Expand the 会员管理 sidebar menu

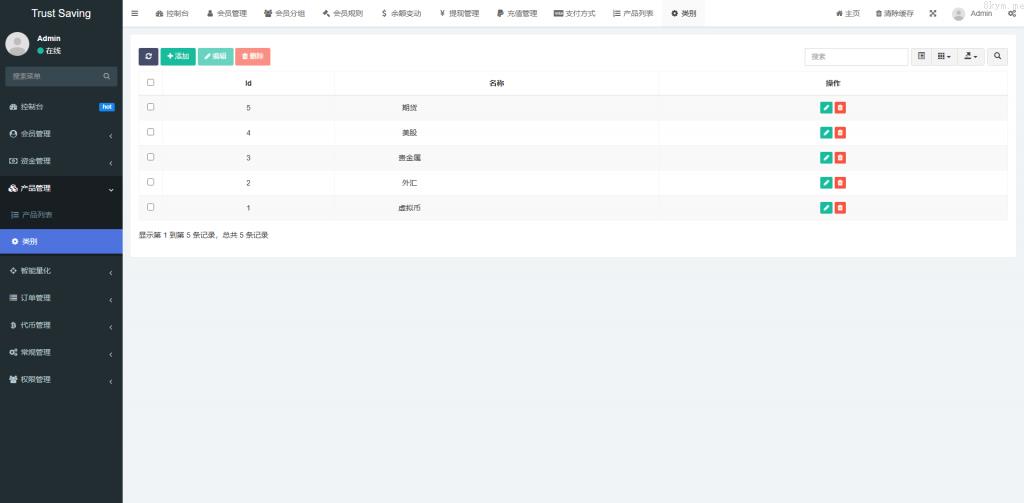click(x=61, y=134)
